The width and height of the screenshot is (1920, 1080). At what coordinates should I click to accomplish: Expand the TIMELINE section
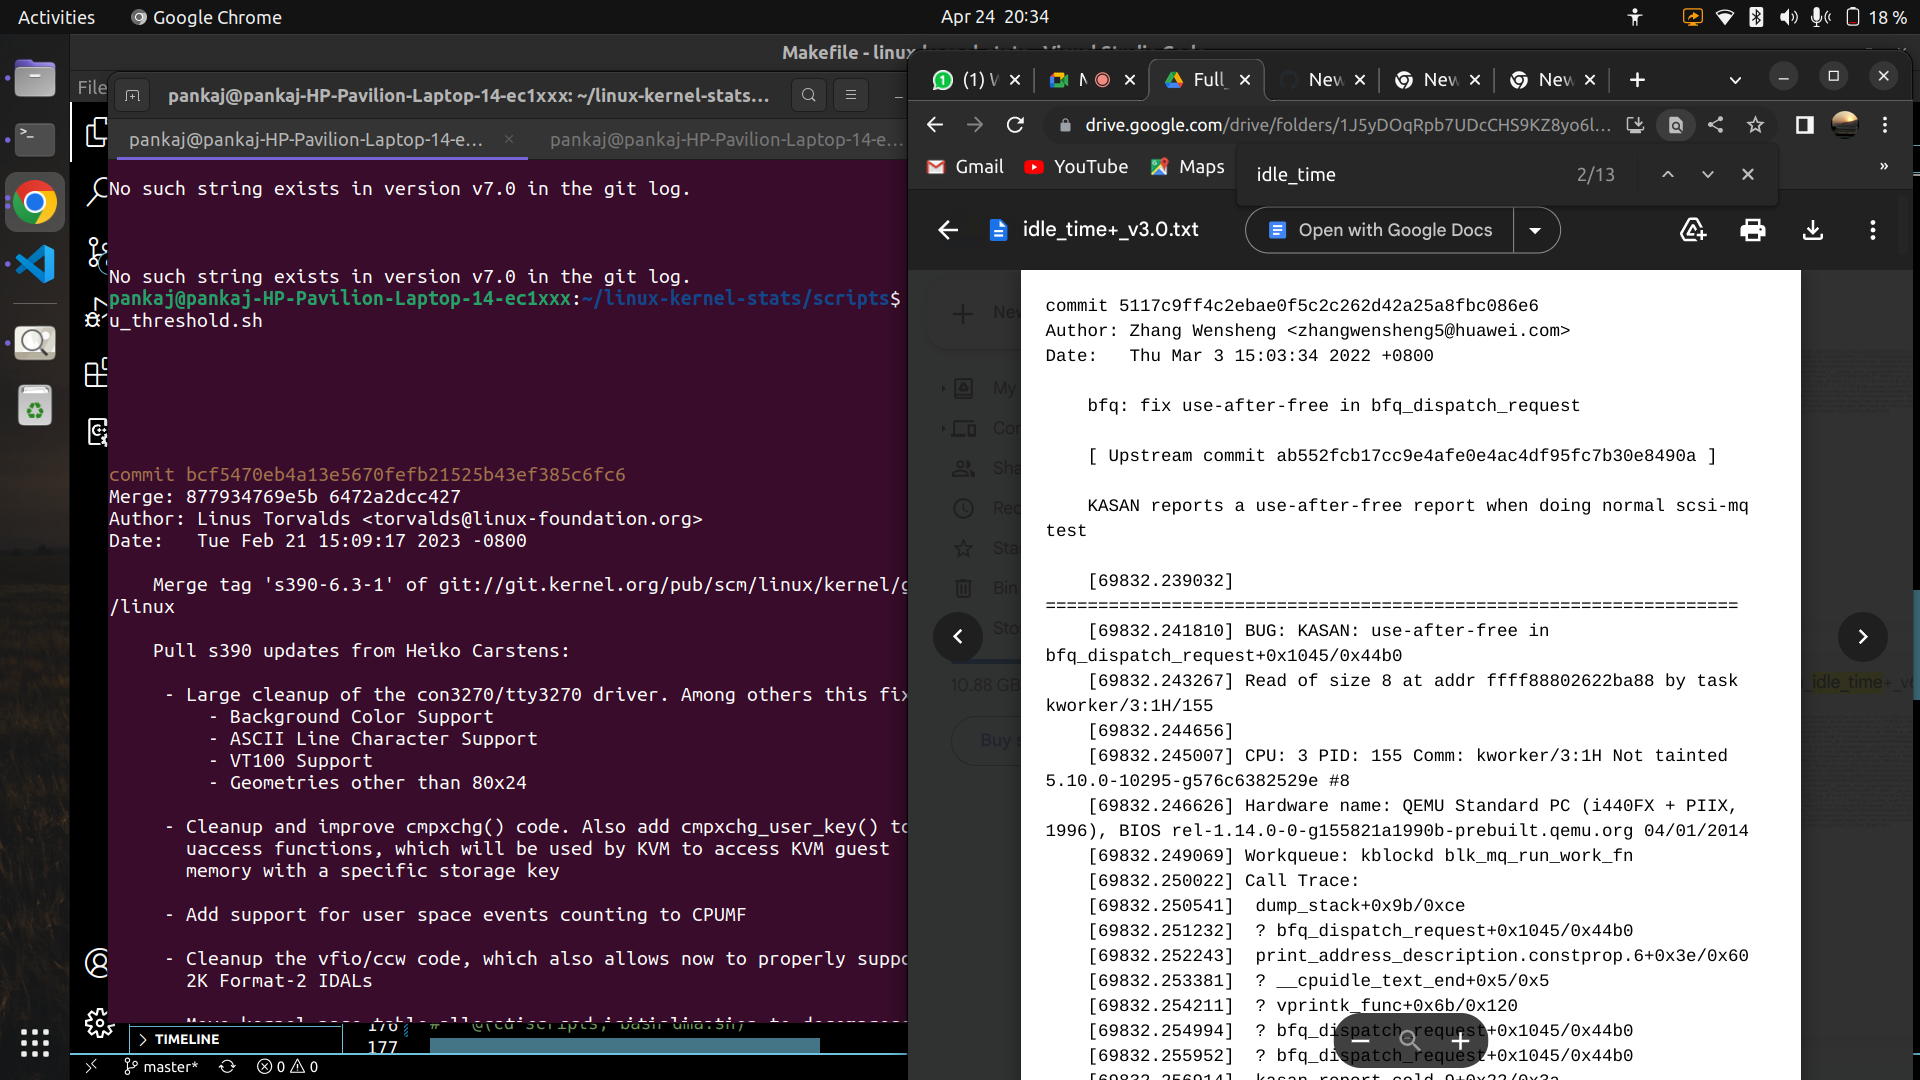pos(186,1039)
